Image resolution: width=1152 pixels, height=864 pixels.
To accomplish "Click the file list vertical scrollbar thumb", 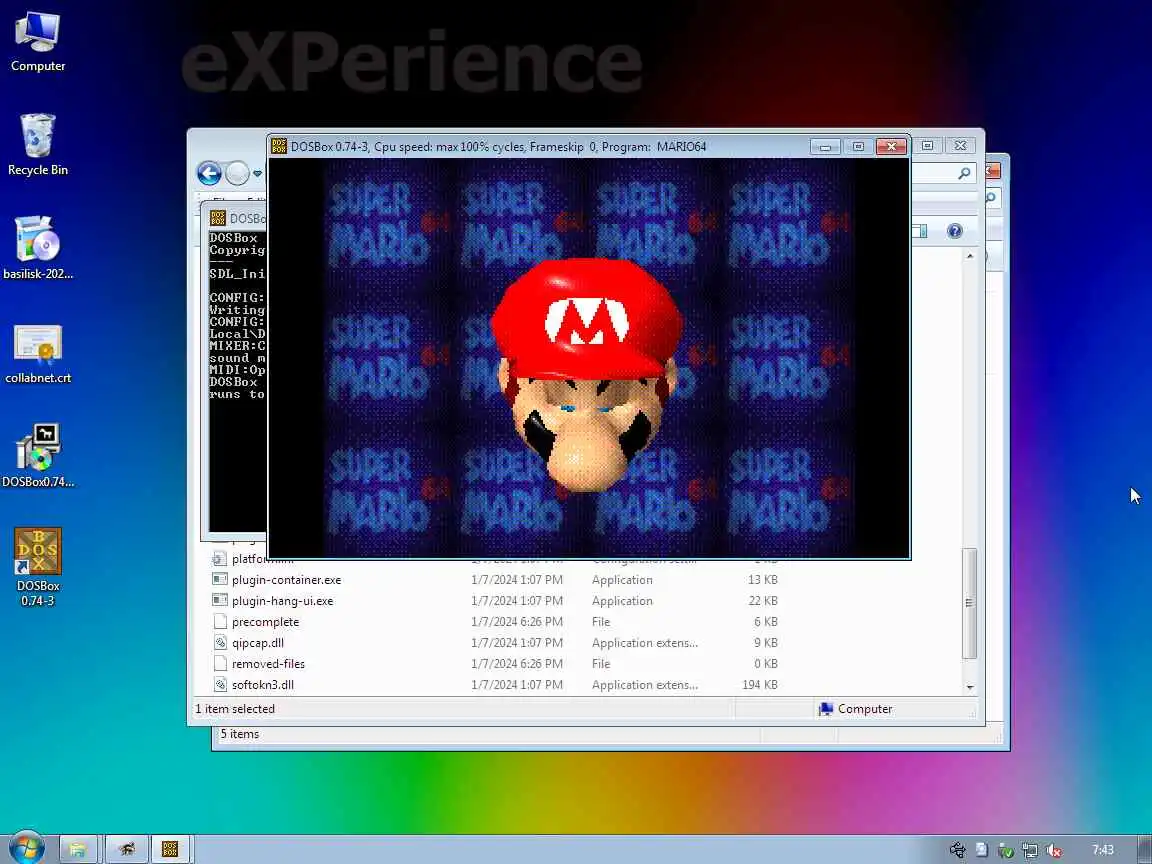I will 970,603.
